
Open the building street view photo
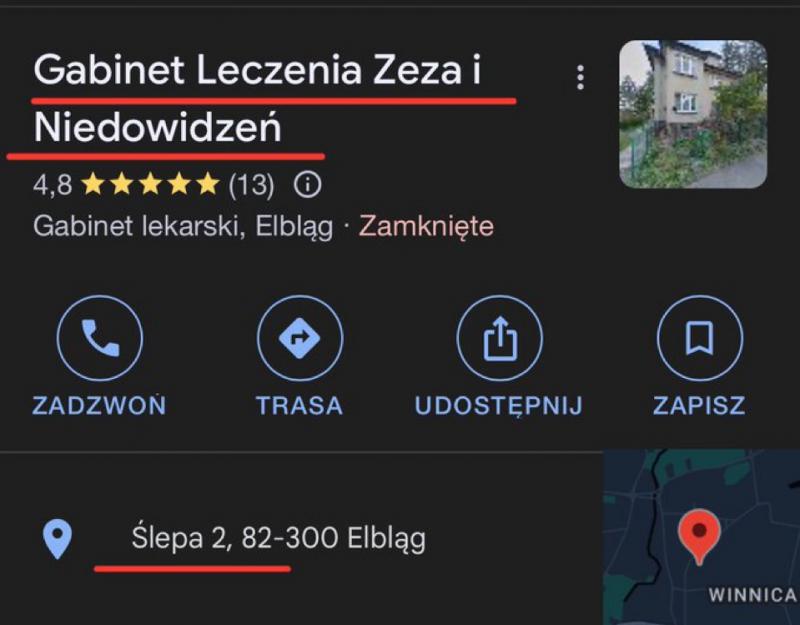click(693, 114)
